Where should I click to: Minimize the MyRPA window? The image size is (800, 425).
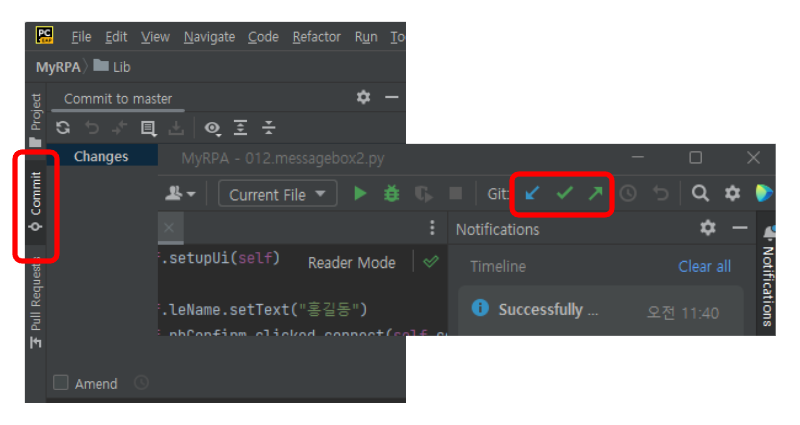[x=638, y=158]
